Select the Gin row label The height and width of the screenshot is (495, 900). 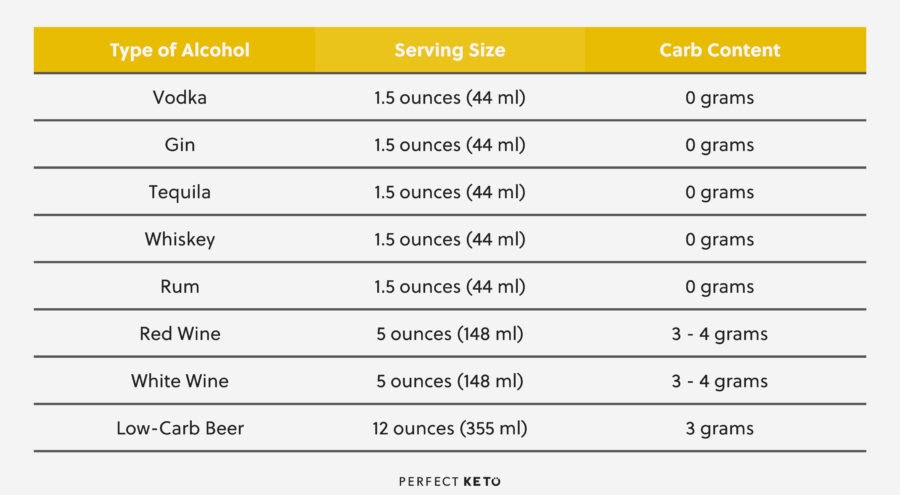[x=180, y=145]
